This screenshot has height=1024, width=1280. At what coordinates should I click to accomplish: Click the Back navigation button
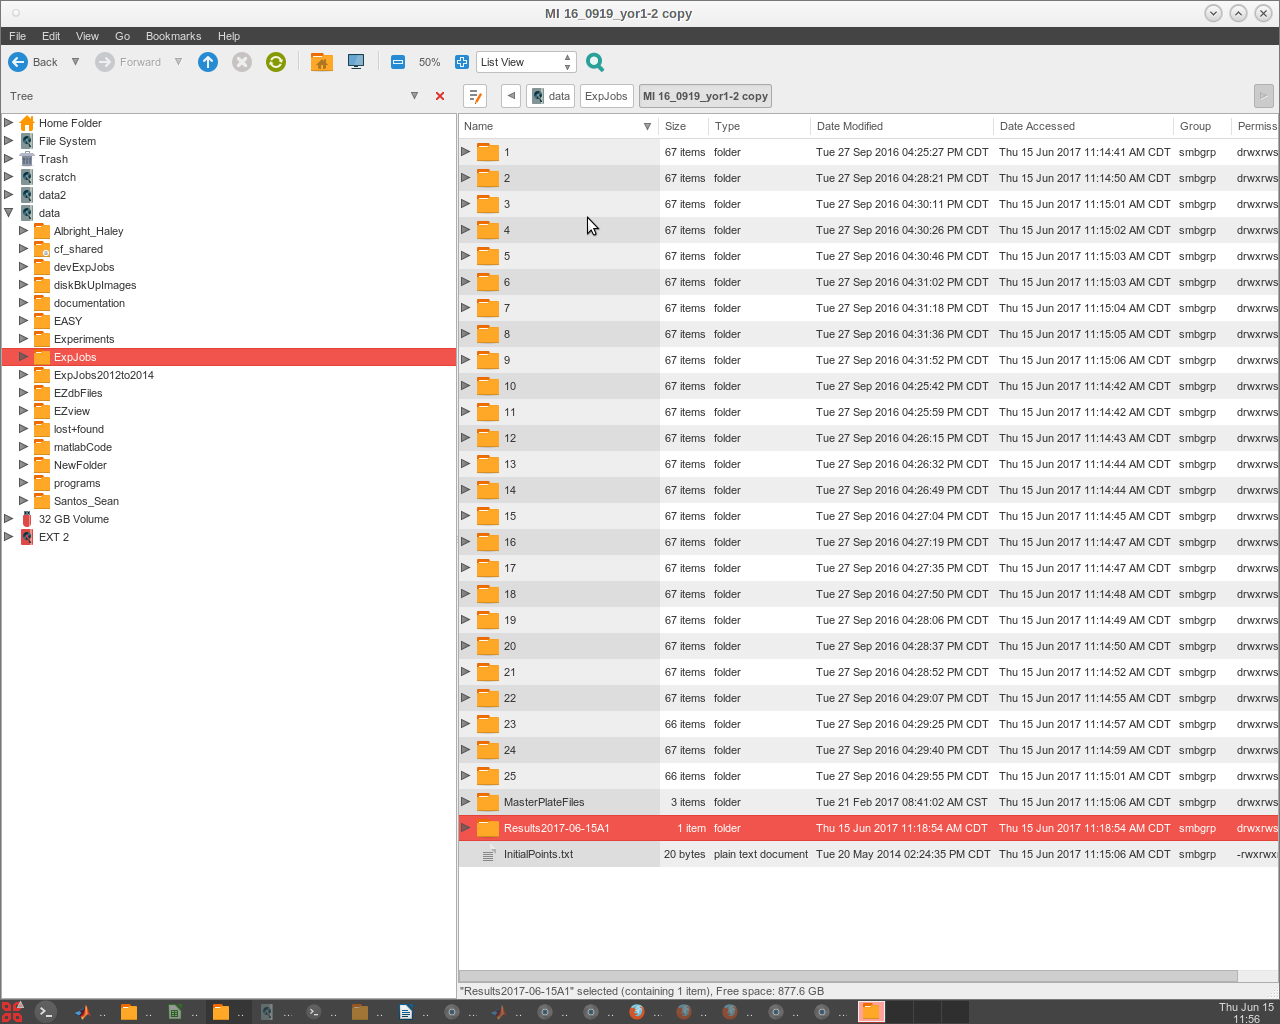click(x=34, y=62)
